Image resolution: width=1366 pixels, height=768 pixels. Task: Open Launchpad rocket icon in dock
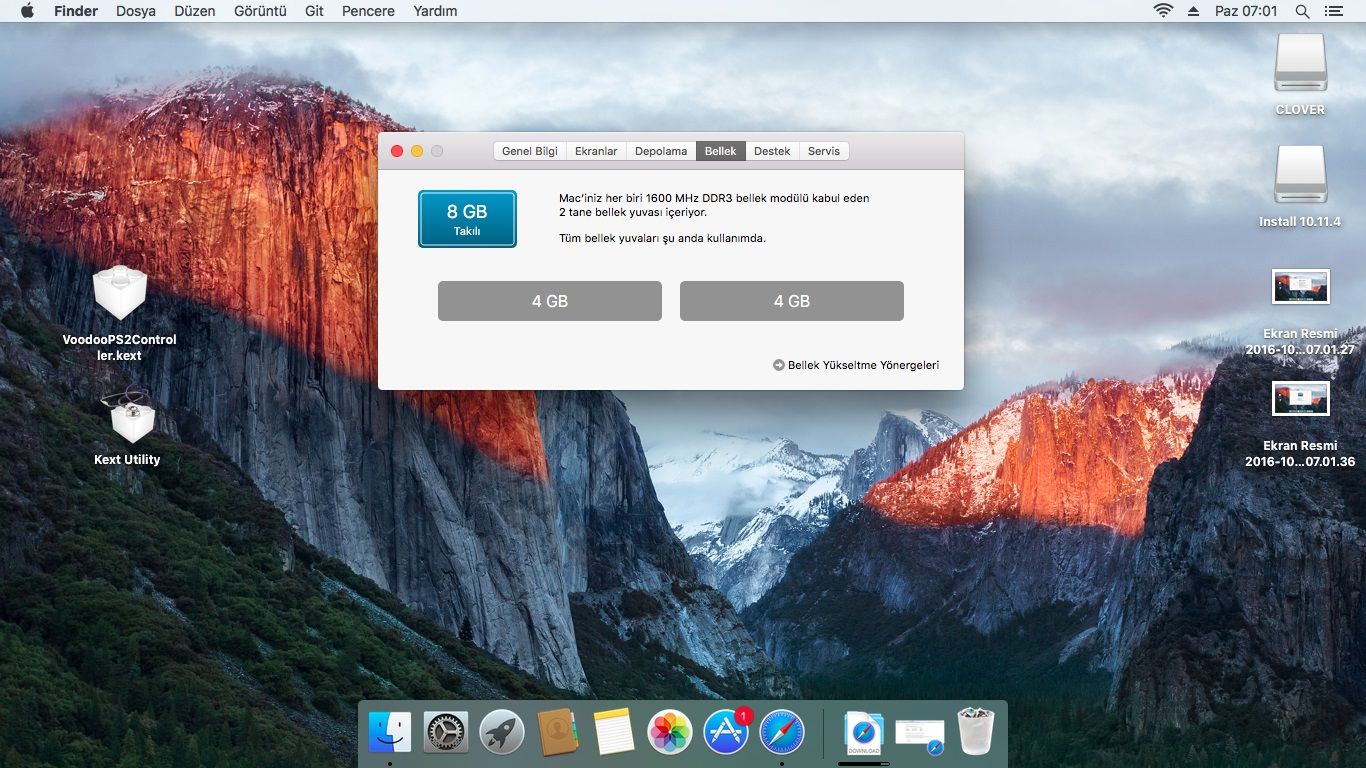pyautogui.click(x=502, y=733)
